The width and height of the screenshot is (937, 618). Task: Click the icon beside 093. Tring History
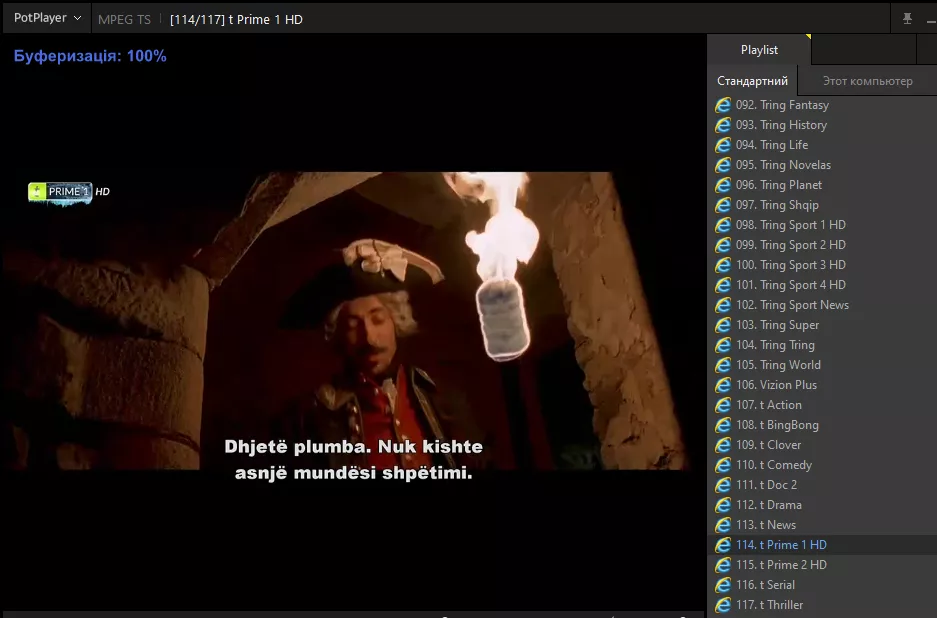(723, 125)
